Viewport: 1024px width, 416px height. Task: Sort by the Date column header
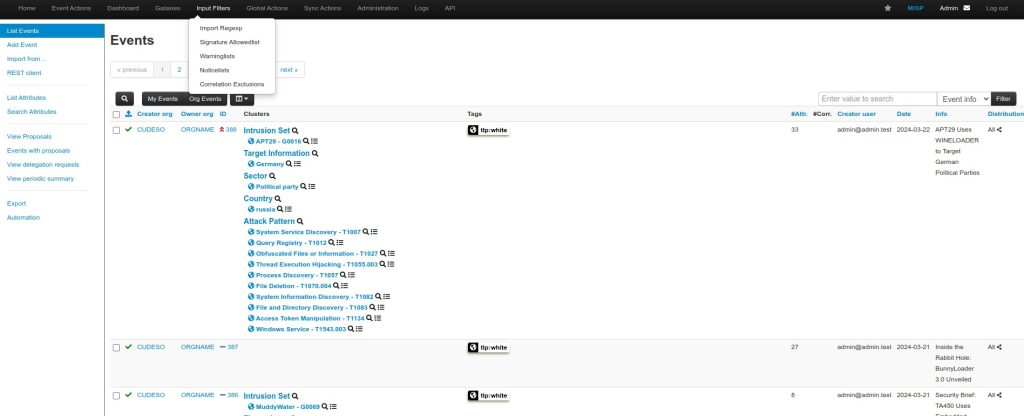point(903,114)
